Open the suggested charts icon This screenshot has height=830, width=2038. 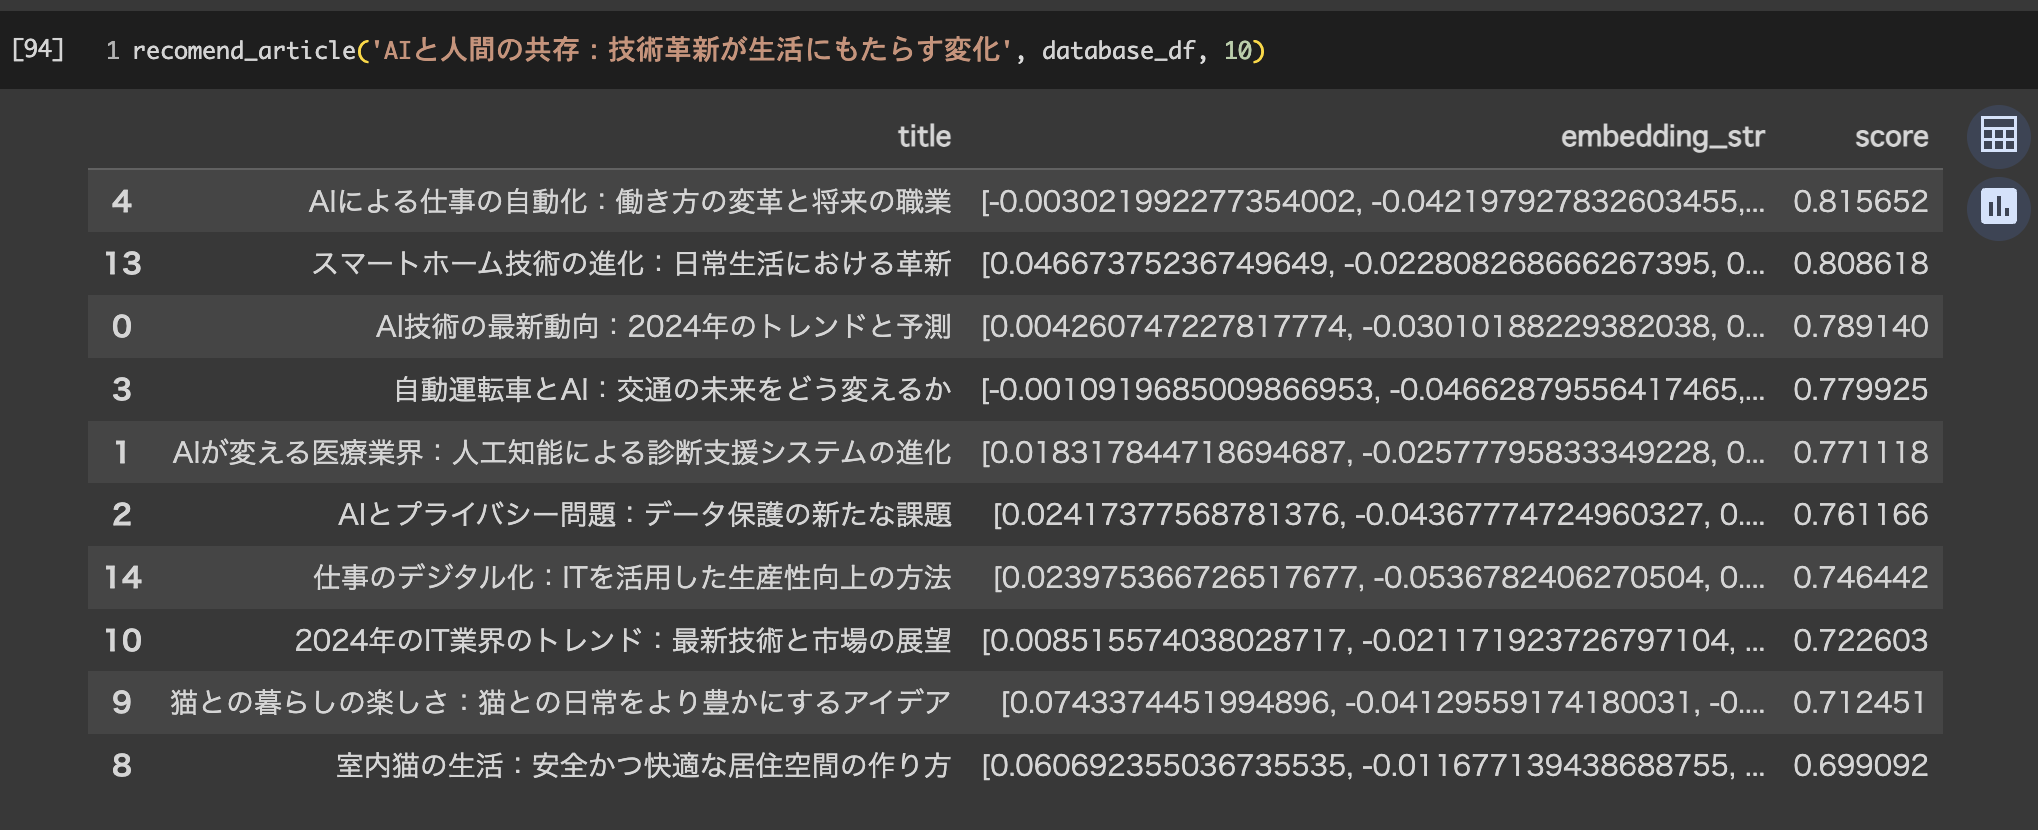pyautogui.click(x=1998, y=207)
